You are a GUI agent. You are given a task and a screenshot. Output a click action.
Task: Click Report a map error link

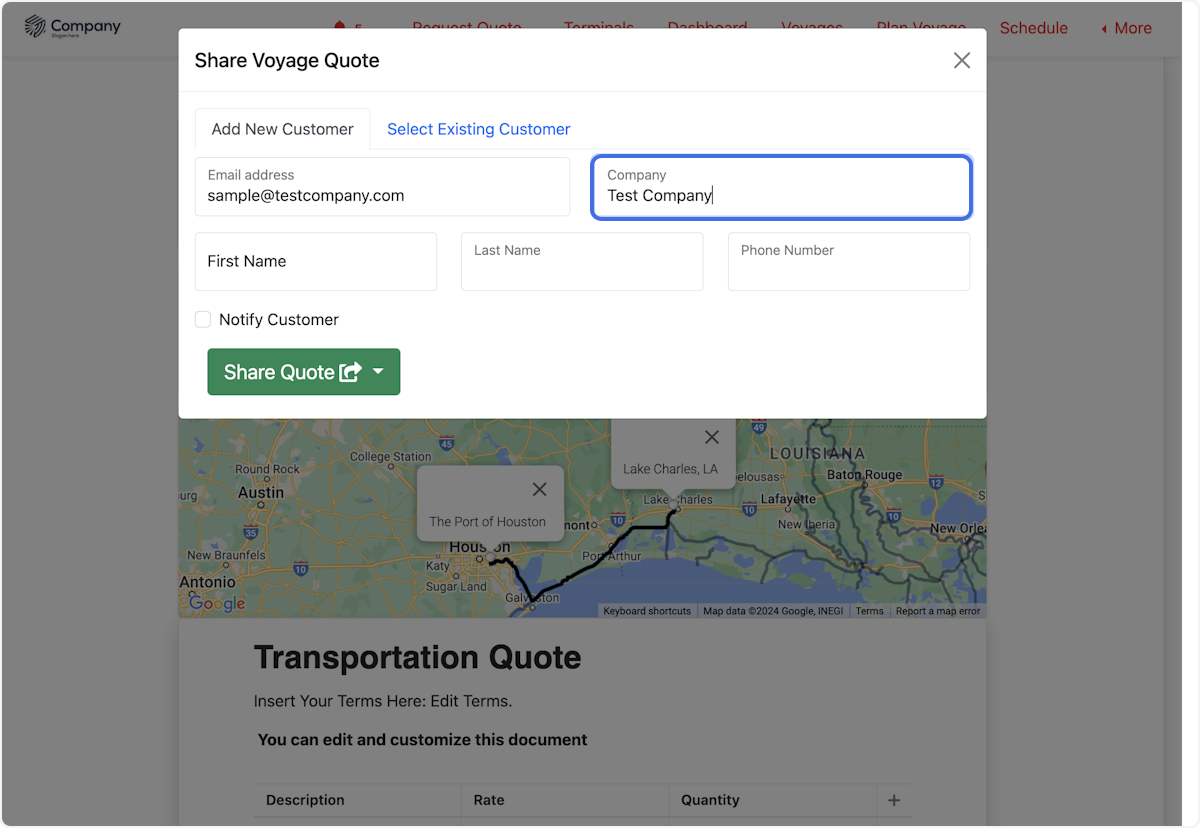click(938, 611)
